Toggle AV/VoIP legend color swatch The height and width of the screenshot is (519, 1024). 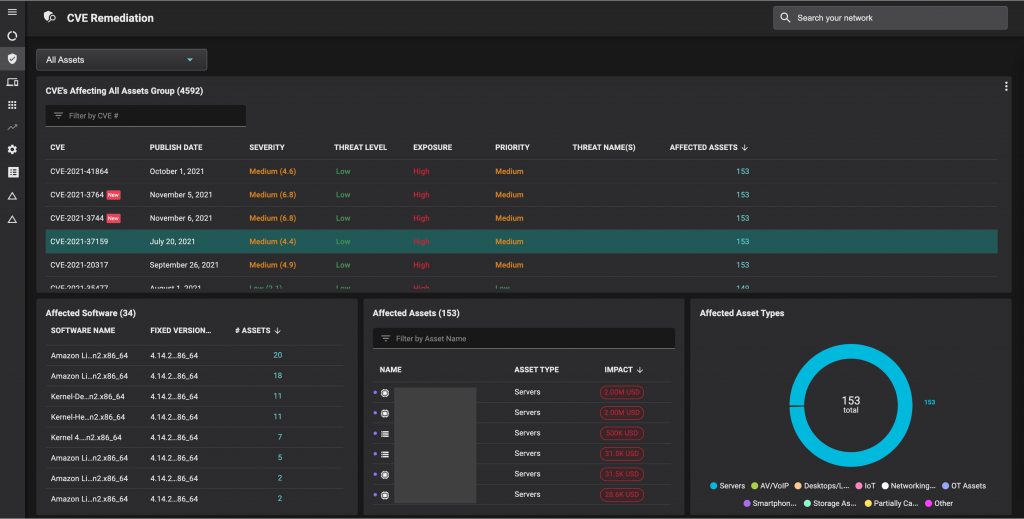[x=754, y=486]
